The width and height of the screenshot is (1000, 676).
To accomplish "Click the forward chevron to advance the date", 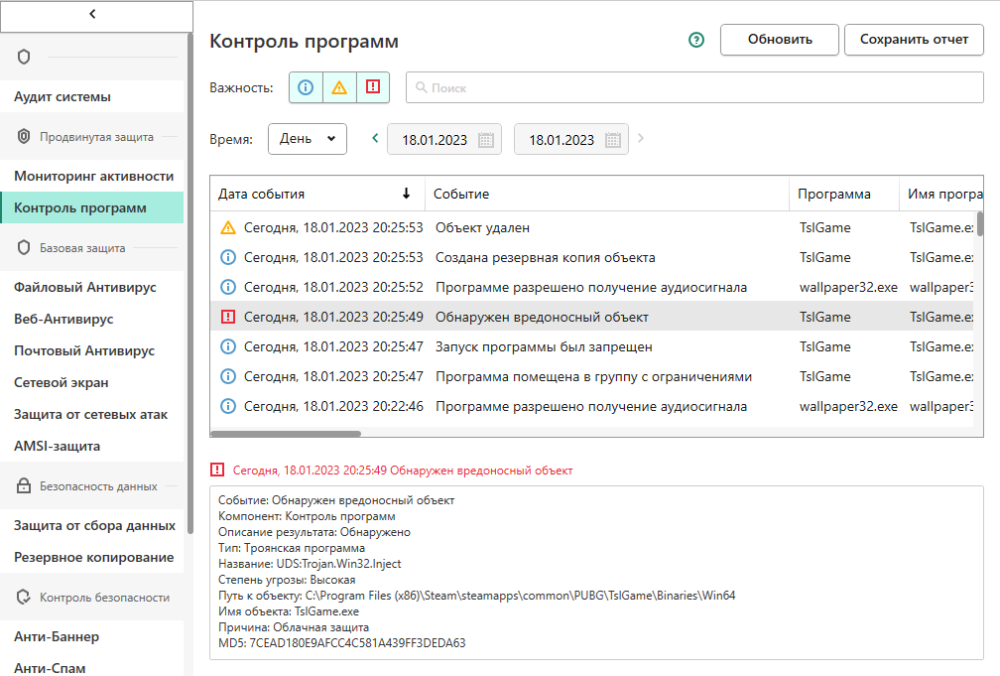I will click(x=640, y=139).
